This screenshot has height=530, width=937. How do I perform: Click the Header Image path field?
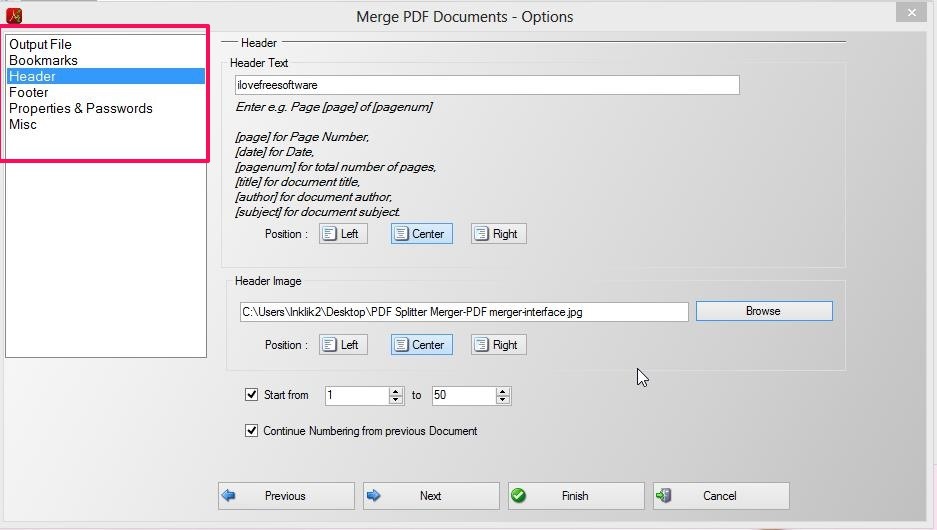click(464, 312)
